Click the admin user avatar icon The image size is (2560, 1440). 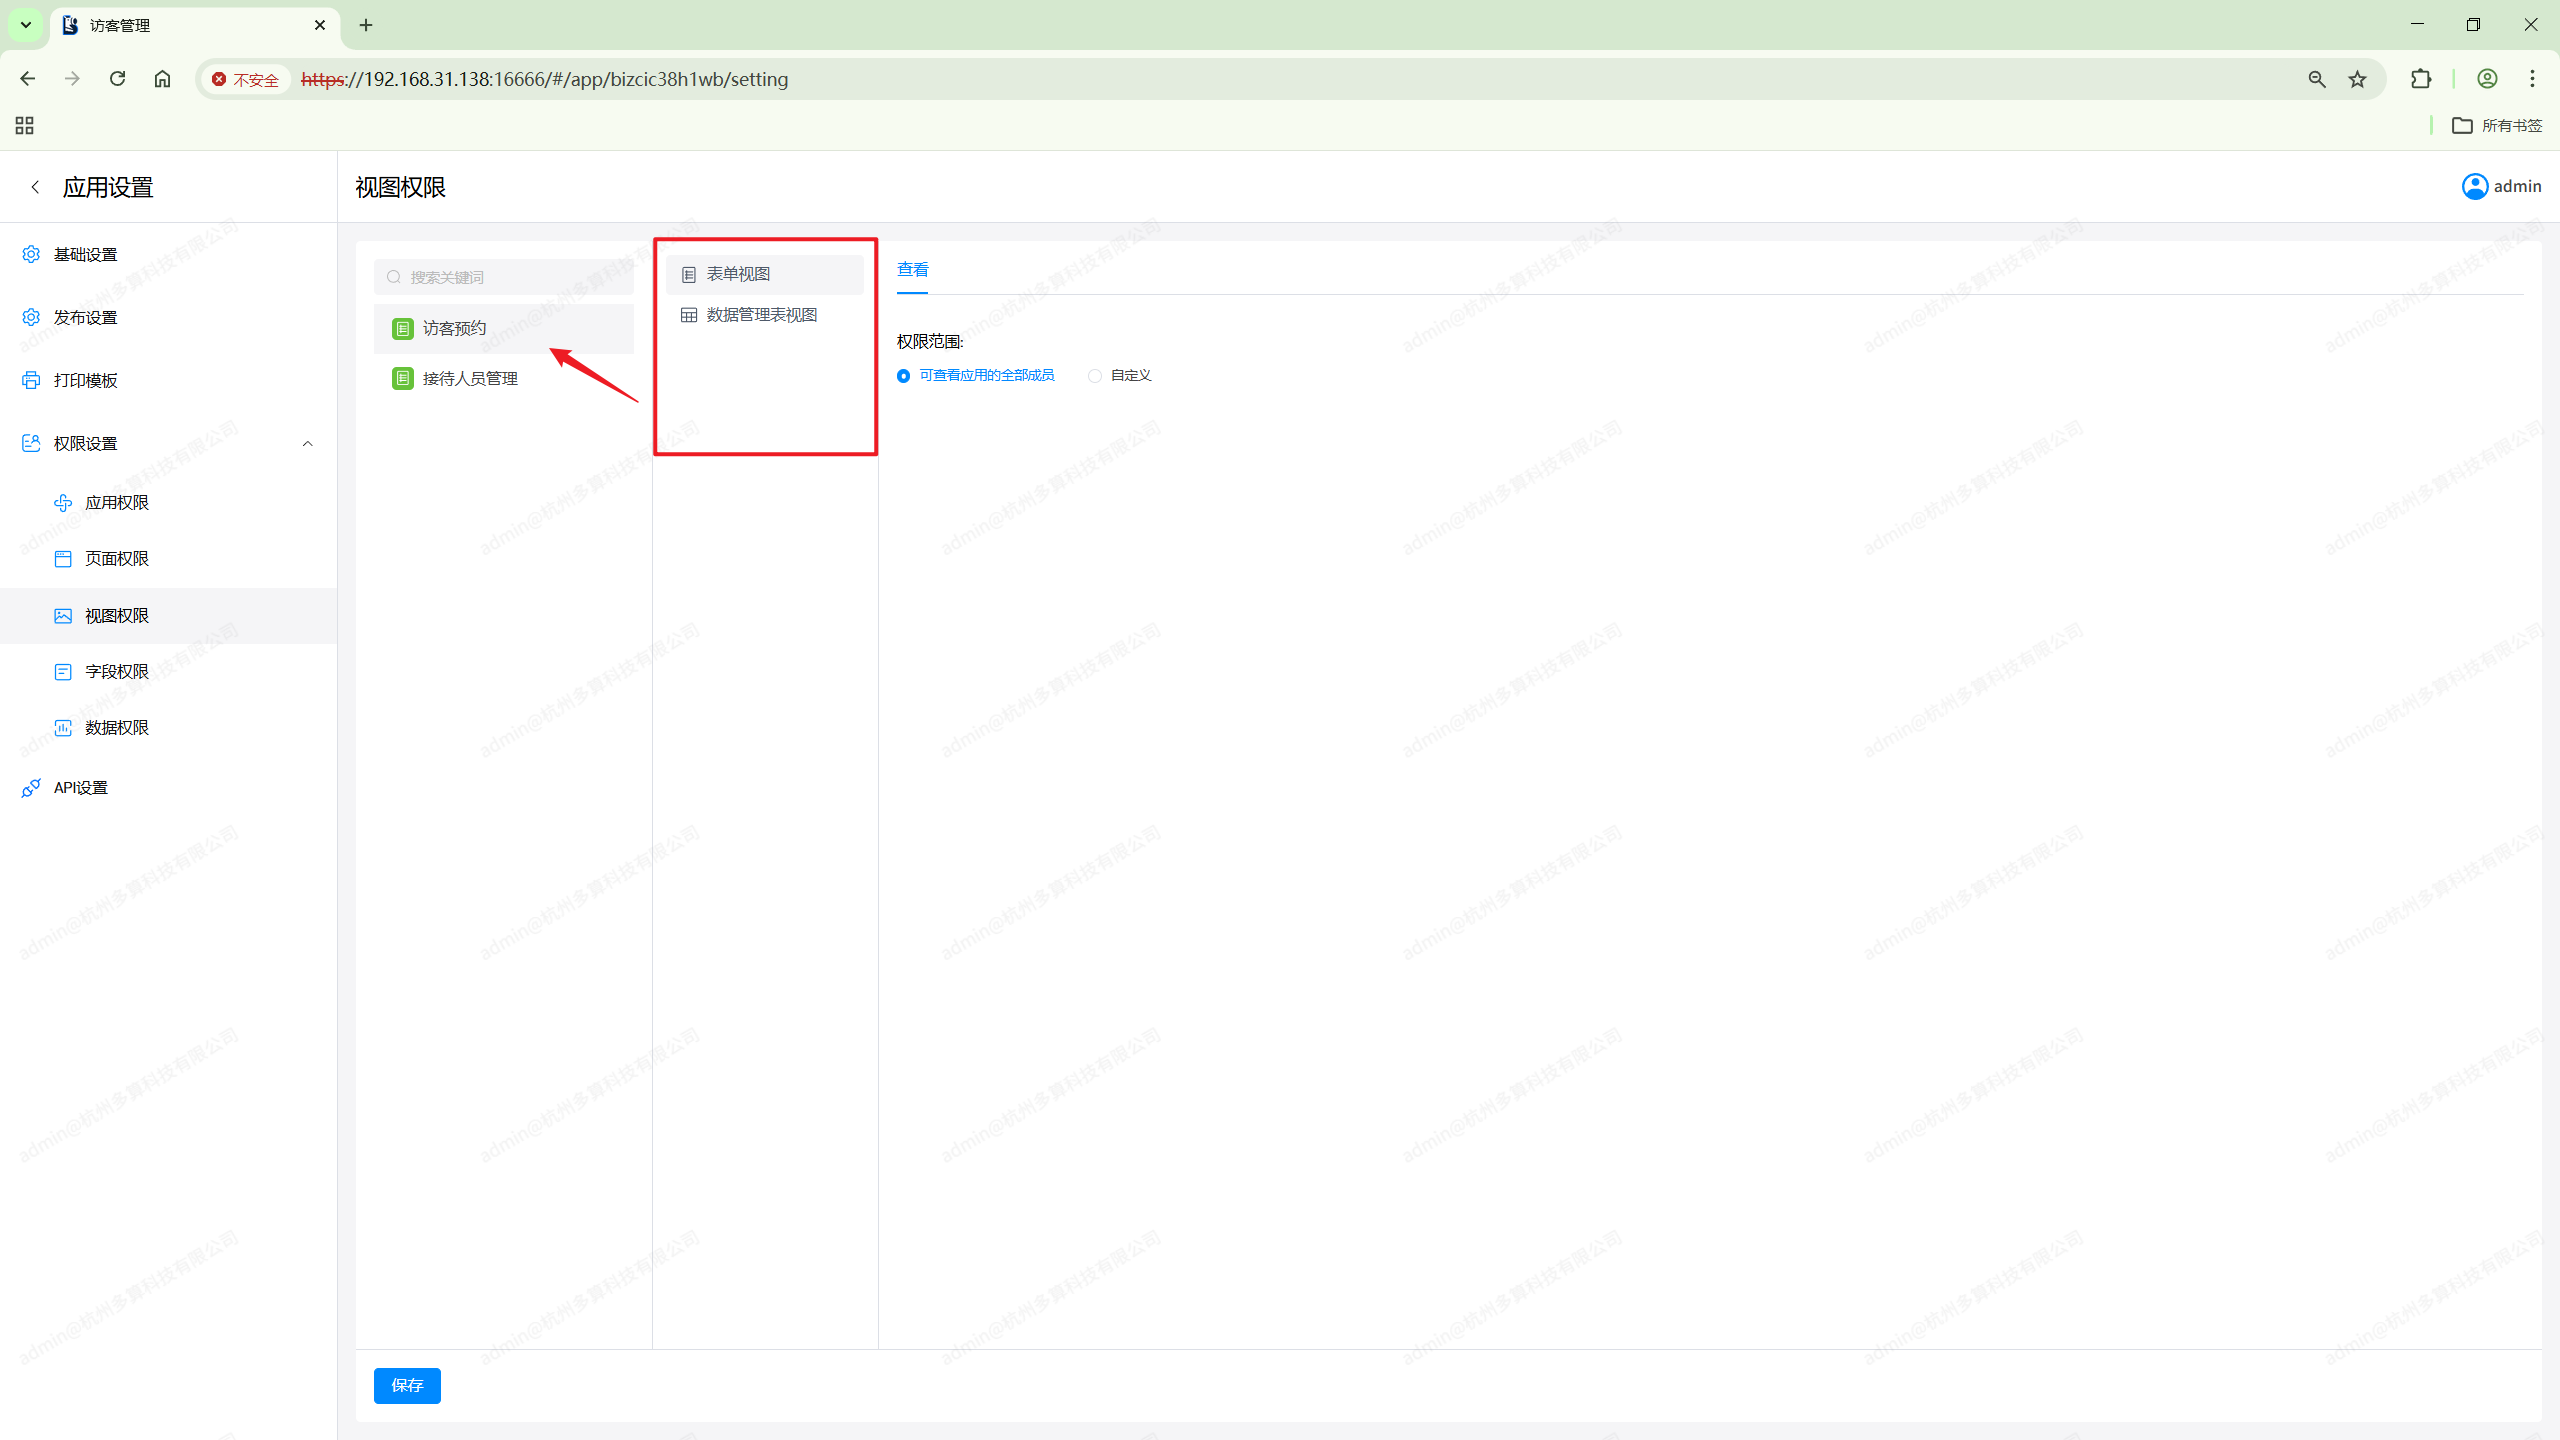coord(2474,186)
